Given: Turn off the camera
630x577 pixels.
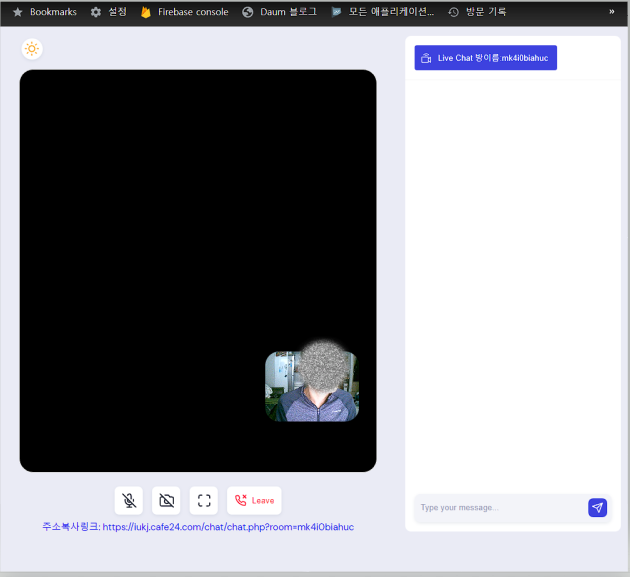Looking at the screenshot, I should click(x=166, y=500).
